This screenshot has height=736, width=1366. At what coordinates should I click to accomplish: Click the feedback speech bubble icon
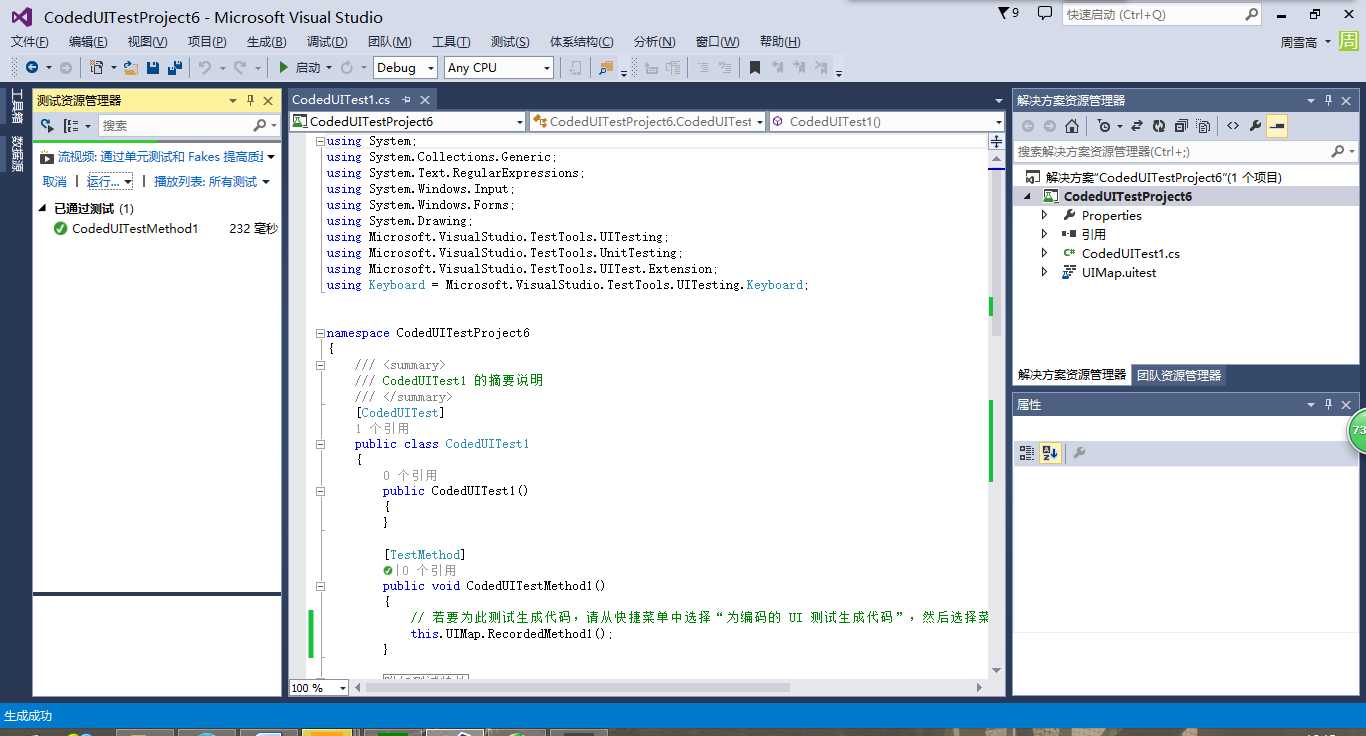tap(1045, 13)
